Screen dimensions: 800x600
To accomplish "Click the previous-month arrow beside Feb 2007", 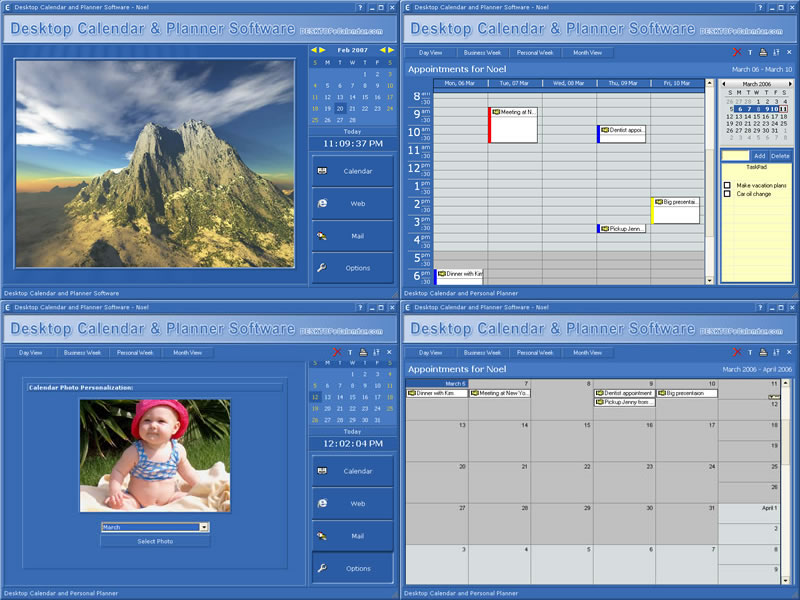I will 313,50.
